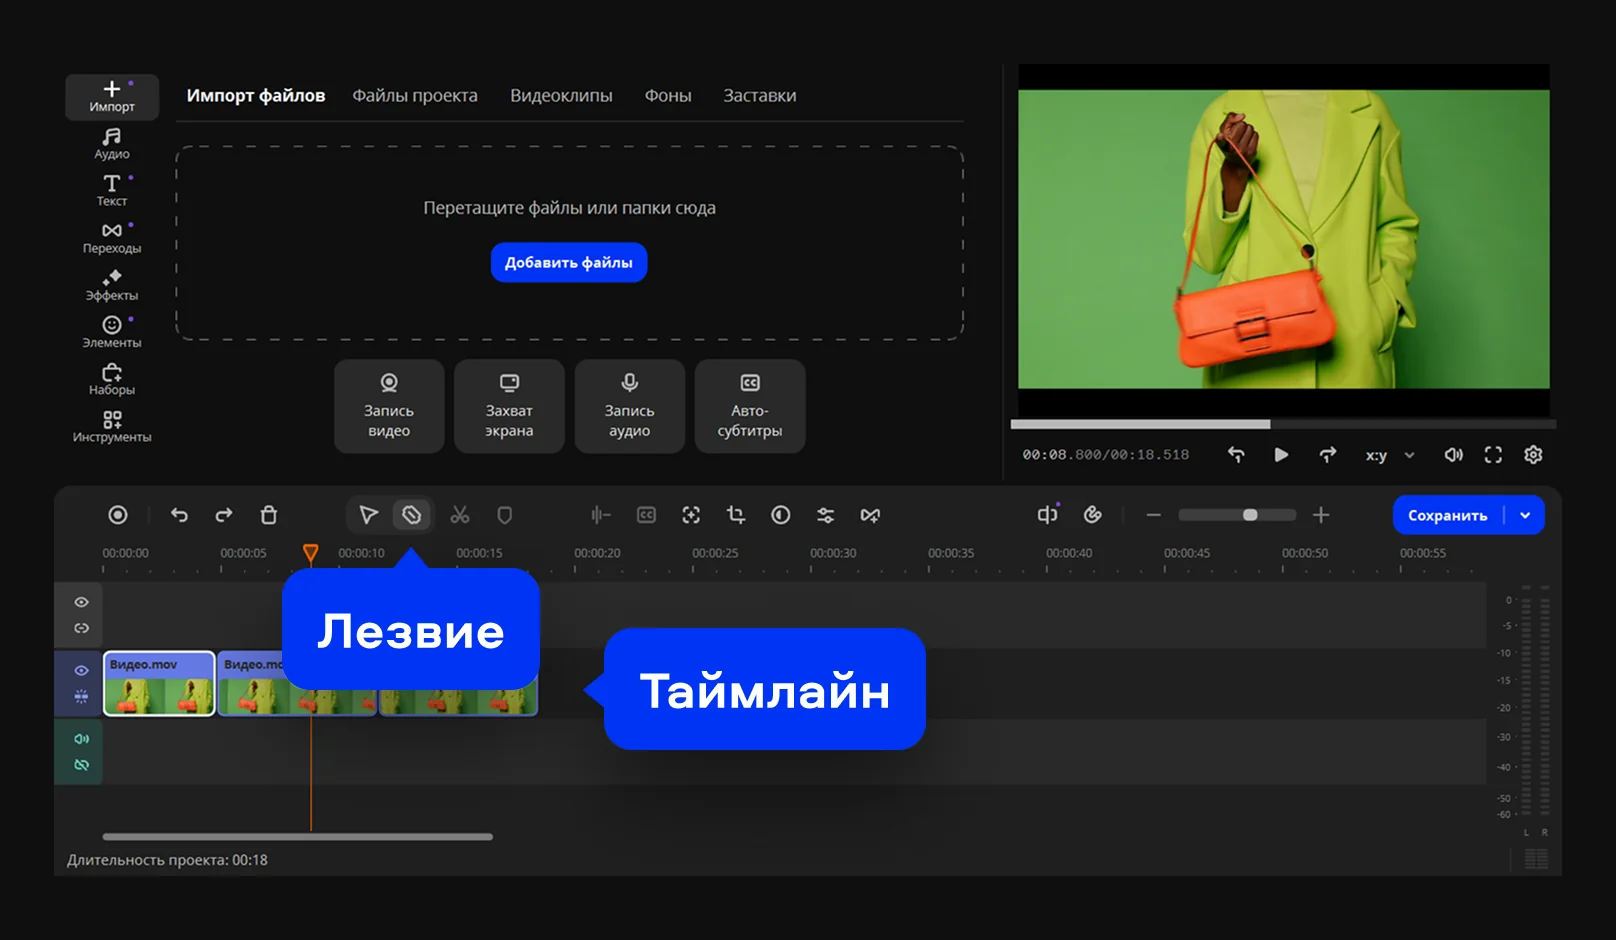1616x940 pixels.
Task: Click the crop tool icon
Action: (x=736, y=515)
